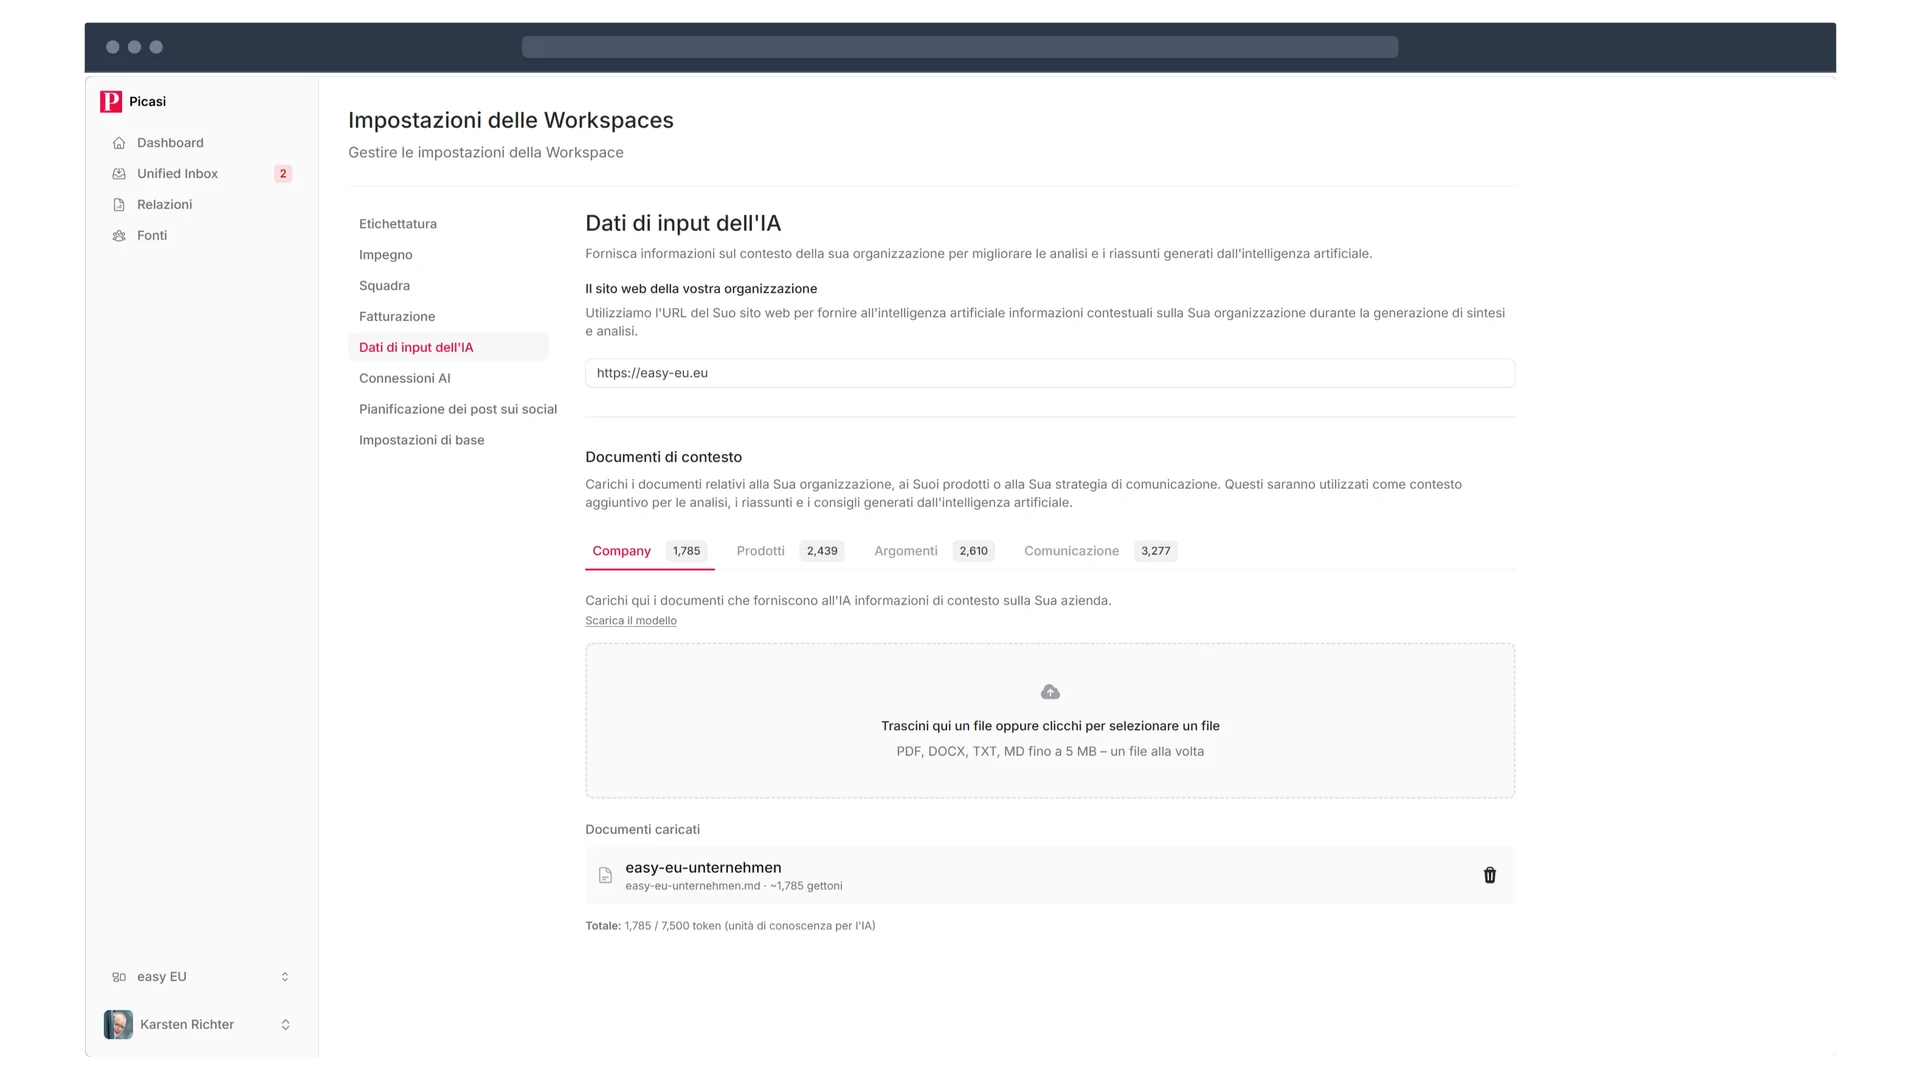Image resolution: width=1920 pixels, height=1080 pixels.
Task: Click the organization website URL field
Action: (x=1050, y=373)
